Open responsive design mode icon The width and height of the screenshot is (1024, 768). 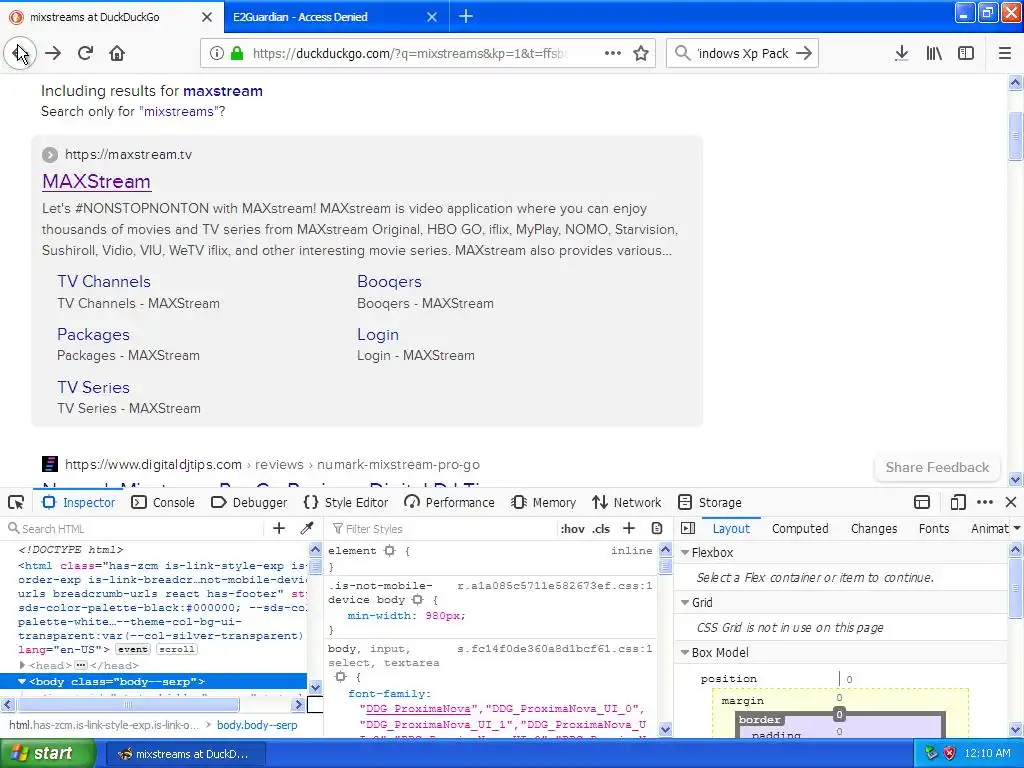coord(958,502)
